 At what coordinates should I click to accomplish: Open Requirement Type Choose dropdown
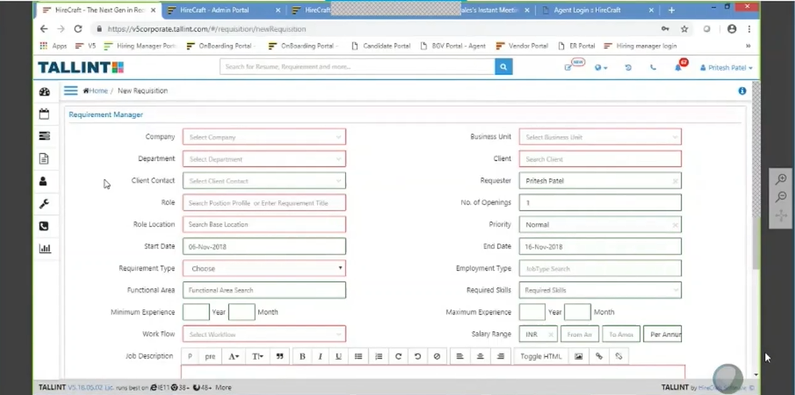click(264, 268)
